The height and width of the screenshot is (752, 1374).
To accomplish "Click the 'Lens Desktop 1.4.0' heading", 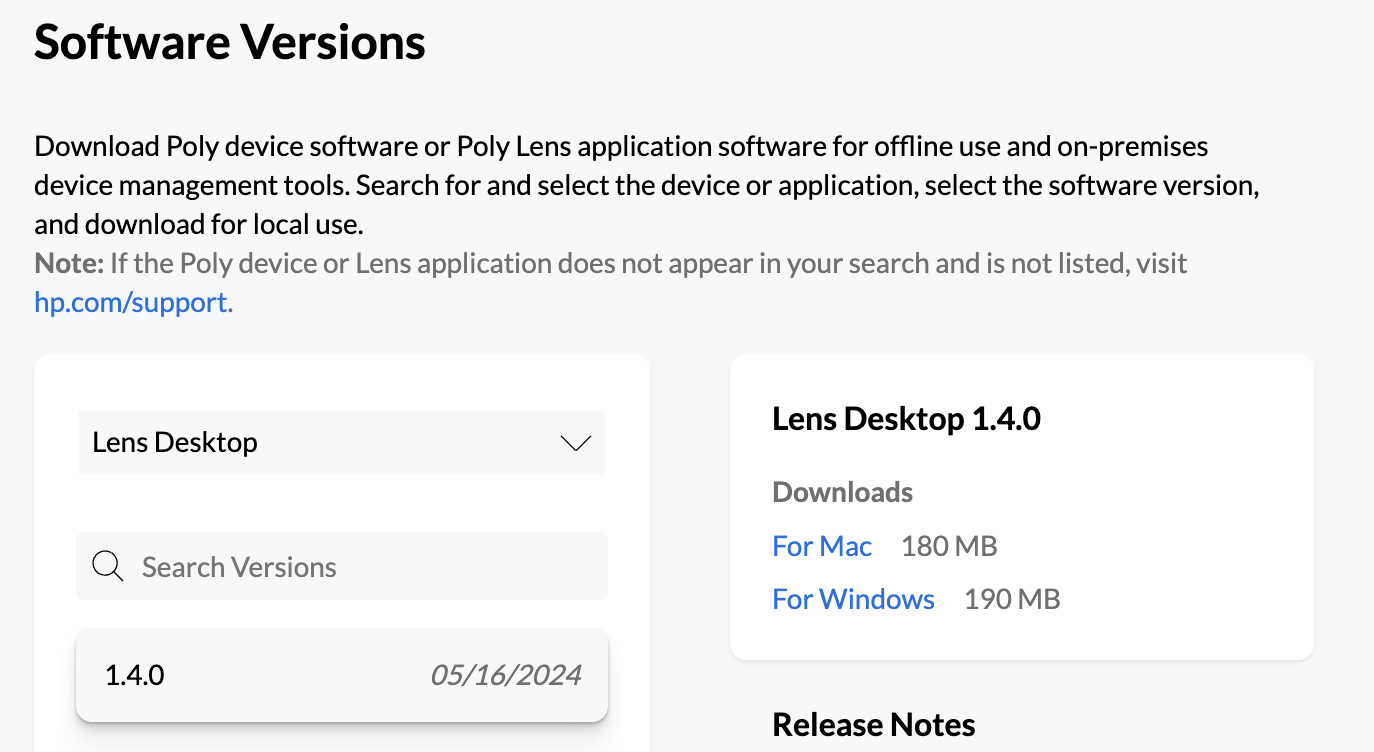I will pos(906,419).
